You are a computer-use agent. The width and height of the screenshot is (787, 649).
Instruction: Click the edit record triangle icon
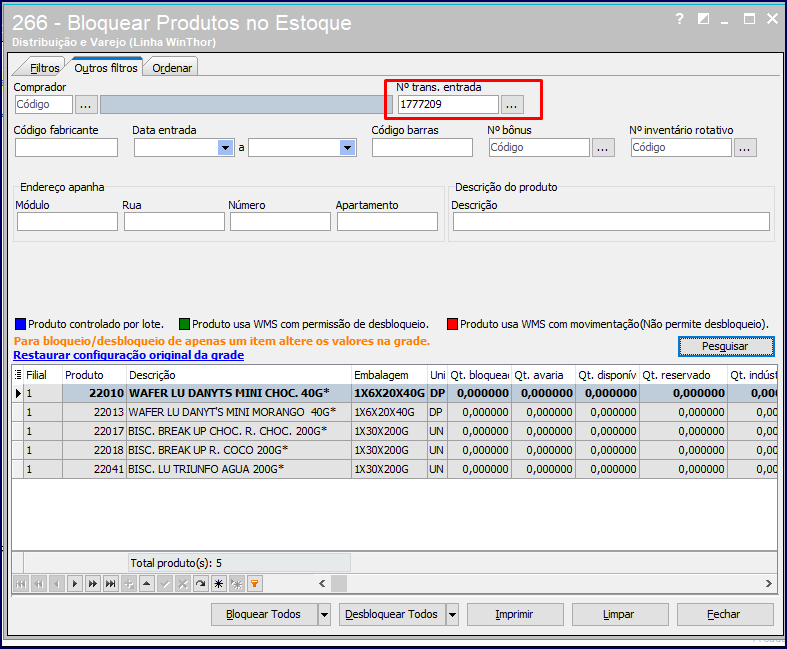pos(147,584)
